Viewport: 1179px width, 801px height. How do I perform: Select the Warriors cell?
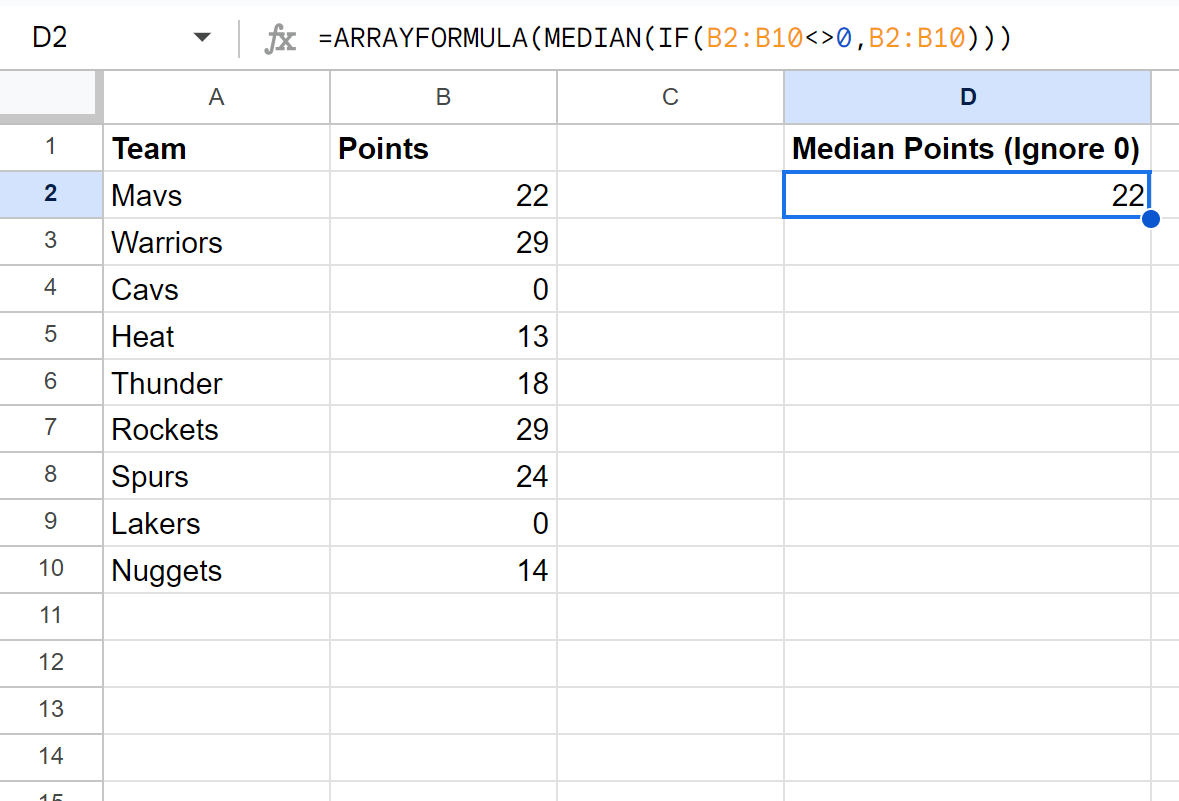pyautogui.click(x=217, y=241)
